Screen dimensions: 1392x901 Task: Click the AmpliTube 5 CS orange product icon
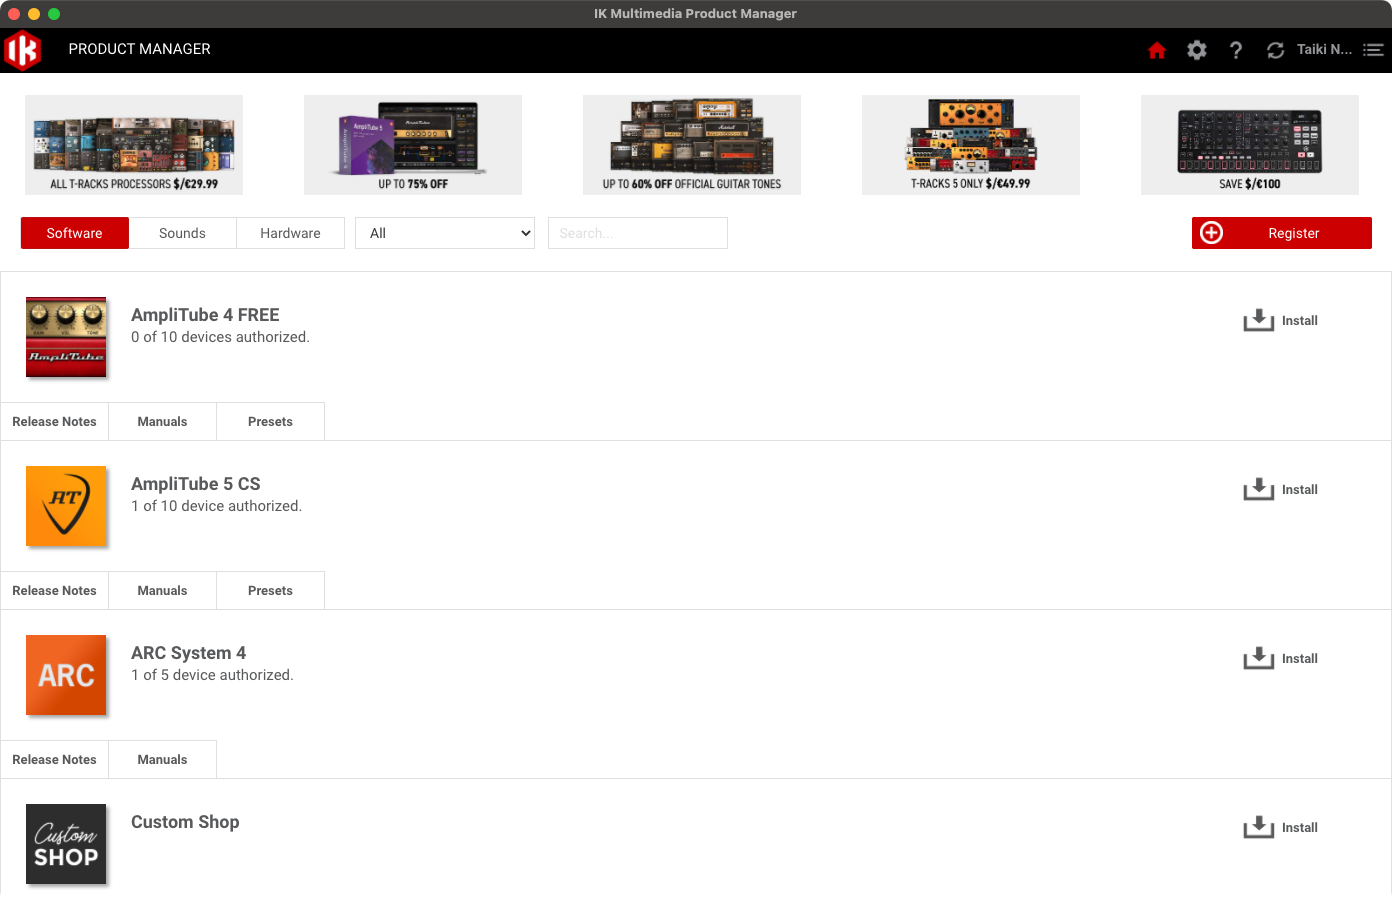66,506
